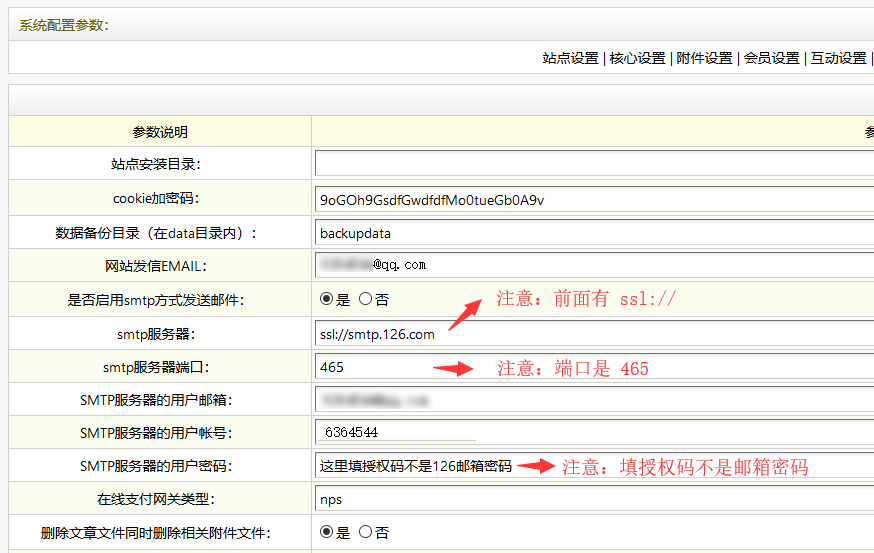Image resolution: width=874 pixels, height=553 pixels.
Task: Select 否 for enabling smtp mail sending
Action: tap(365, 299)
